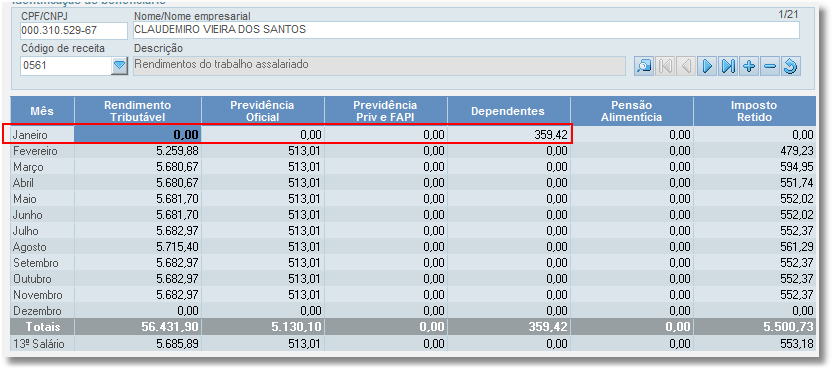Click the Código de receita field 0561

[66, 66]
